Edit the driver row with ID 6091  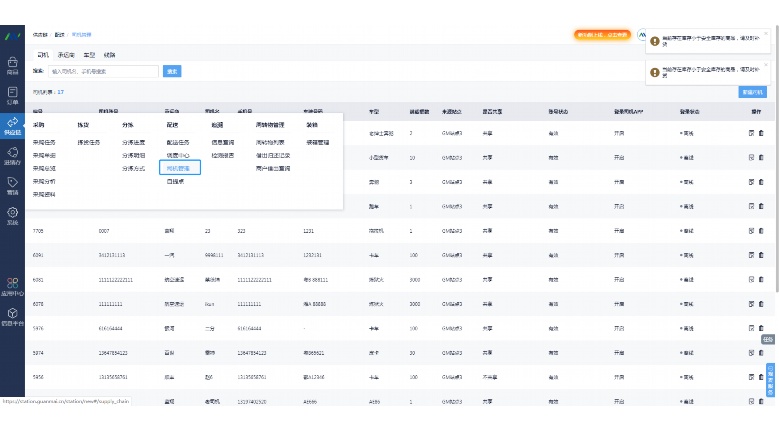click(x=751, y=255)
